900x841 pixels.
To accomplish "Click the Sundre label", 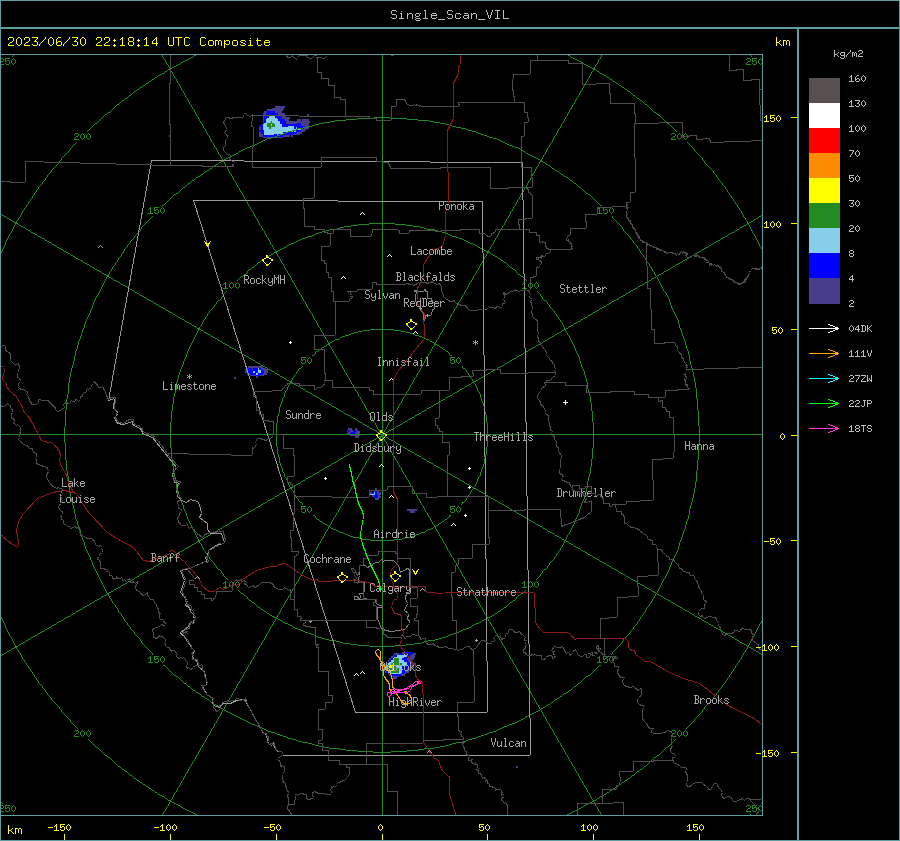I will point(303,414).
